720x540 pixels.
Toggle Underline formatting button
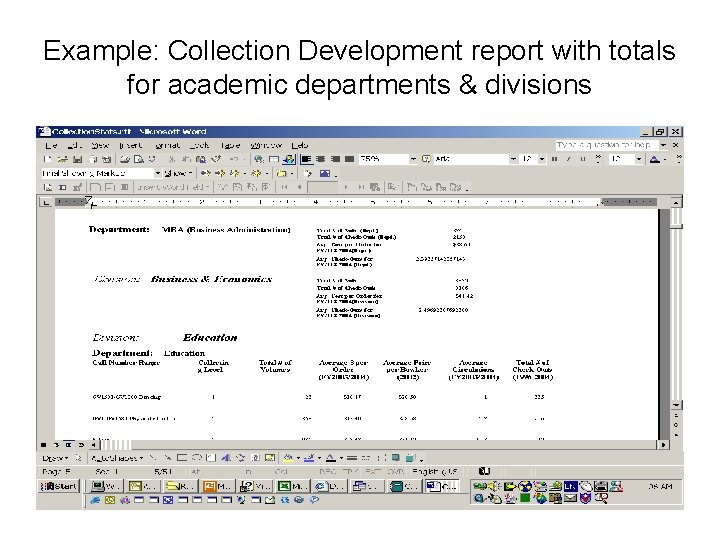click(583, 159)
